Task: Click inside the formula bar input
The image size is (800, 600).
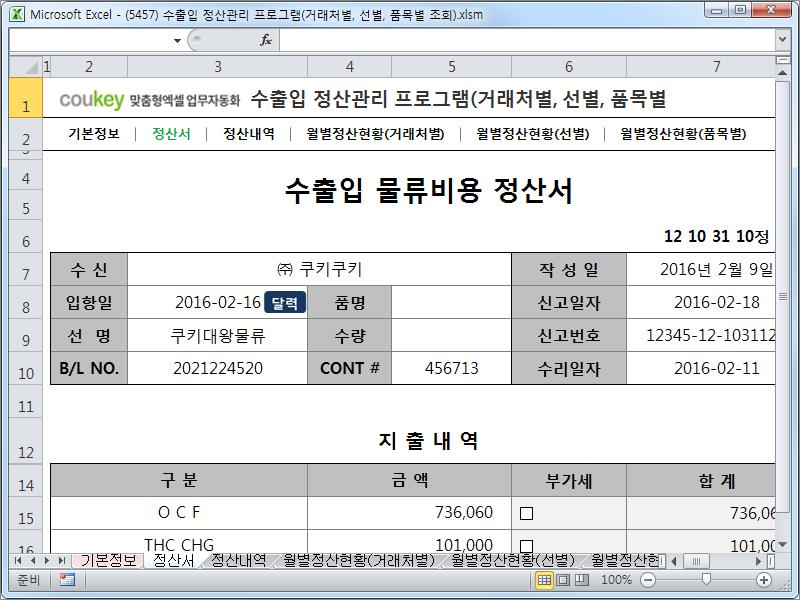Action: (527, 40)
